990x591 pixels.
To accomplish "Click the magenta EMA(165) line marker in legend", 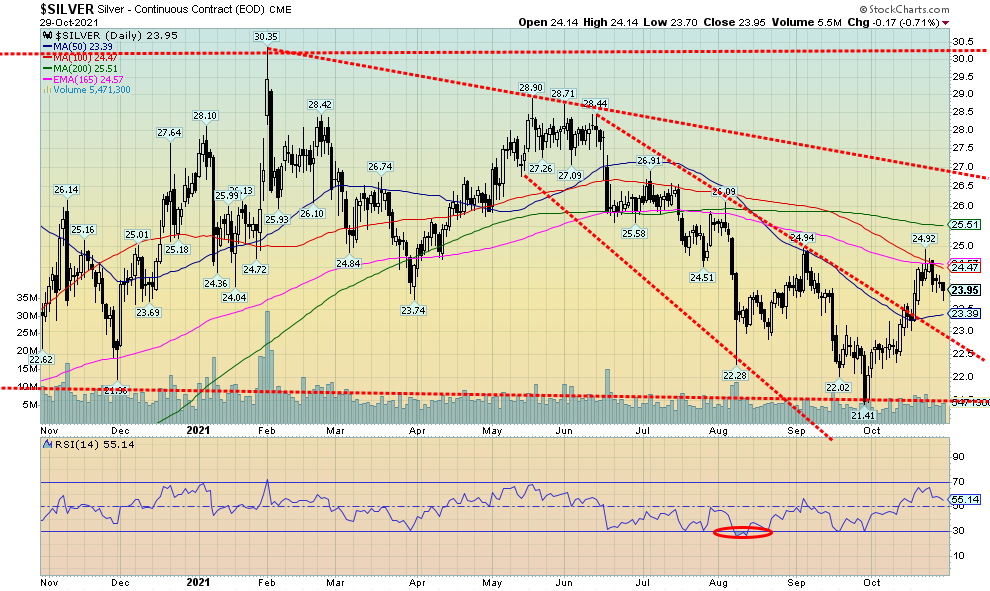I will [46, 79].
